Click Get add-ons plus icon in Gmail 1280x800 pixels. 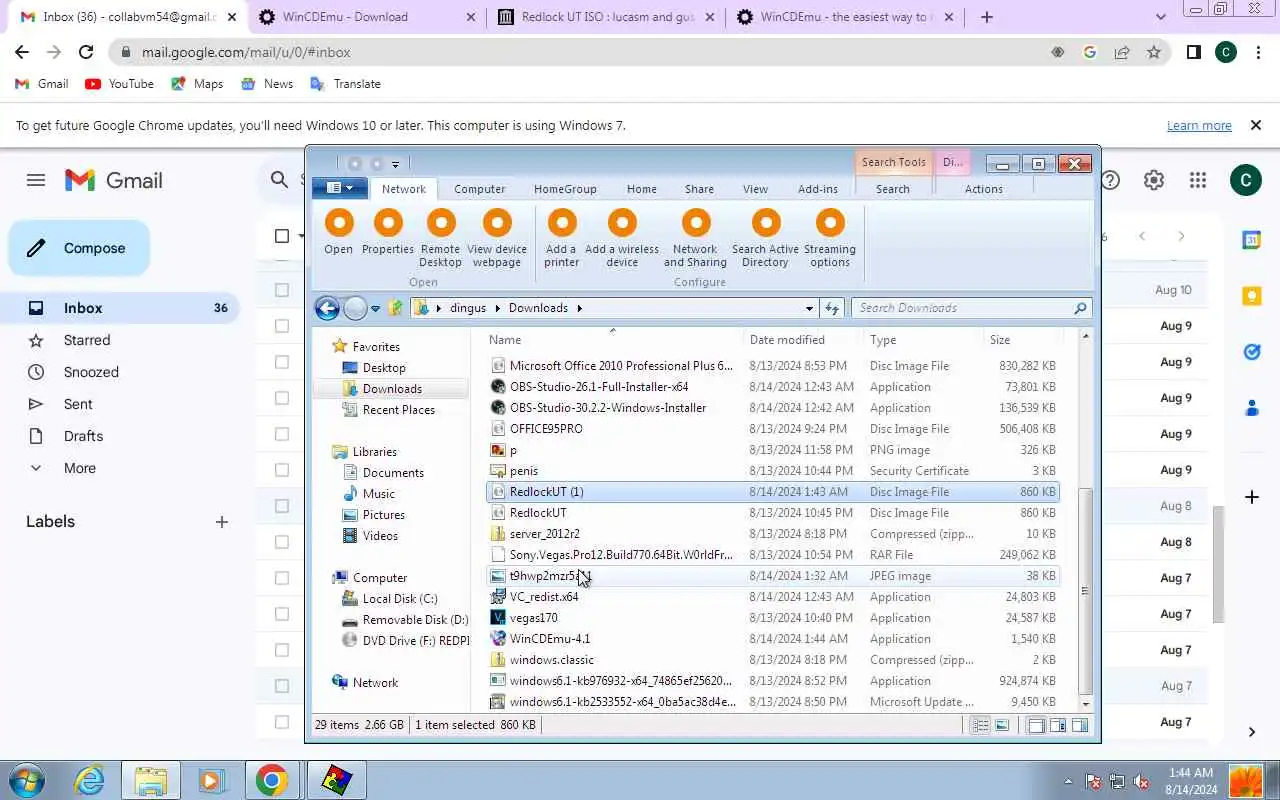point(1252,497)
